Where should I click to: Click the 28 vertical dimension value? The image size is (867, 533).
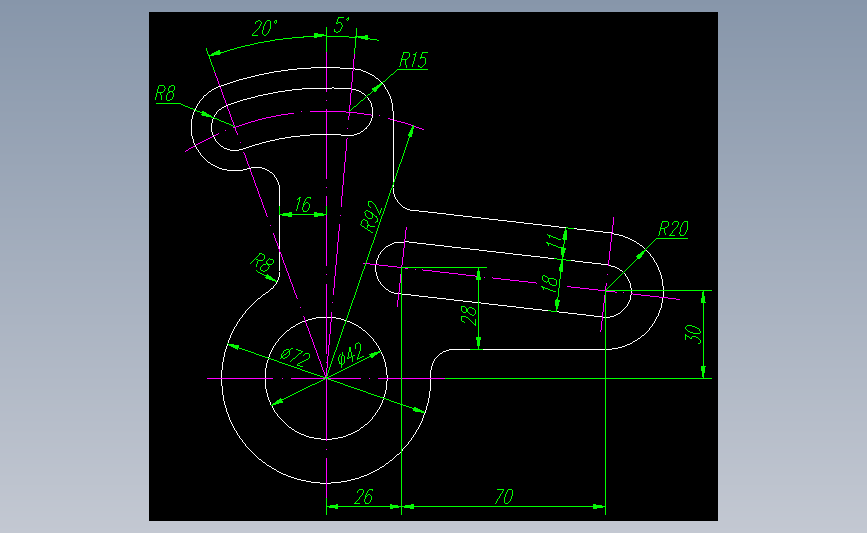[x=468, y=315]
